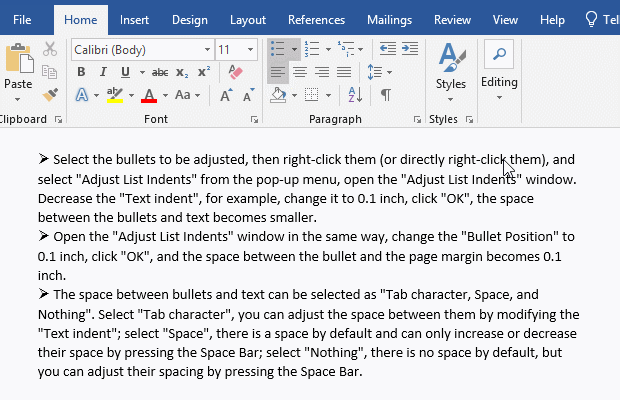Switch to the Help tab

(x=552, y=20)
